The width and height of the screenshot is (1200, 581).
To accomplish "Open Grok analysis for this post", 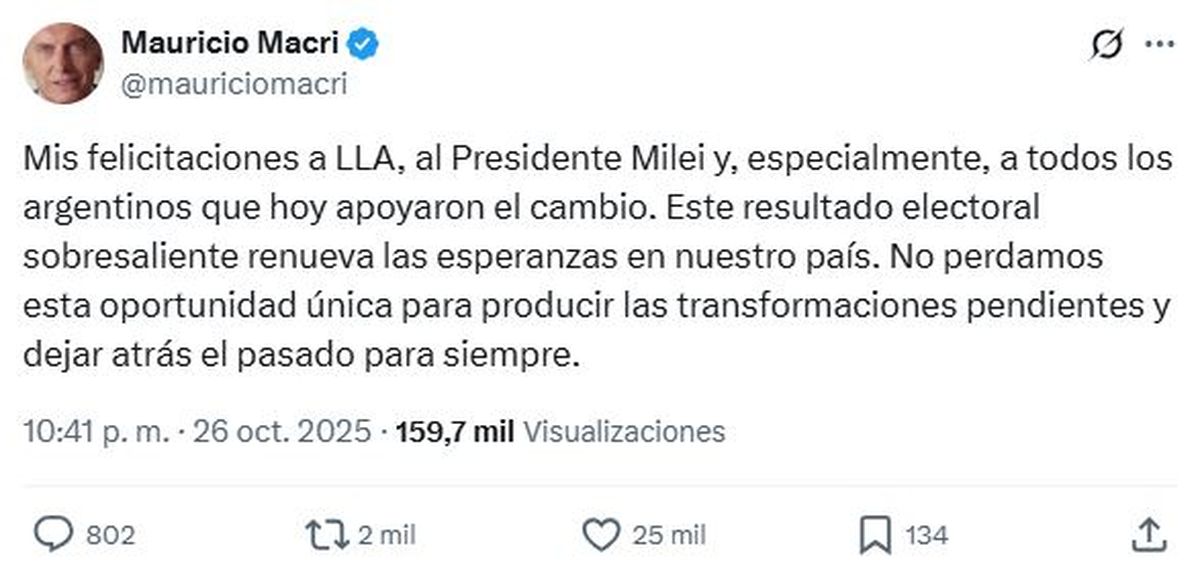I will click(1108, 42).
